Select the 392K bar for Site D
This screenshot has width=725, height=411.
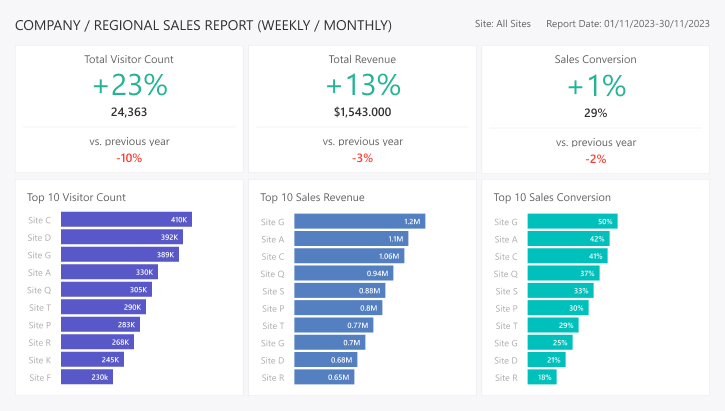[122, 237]
